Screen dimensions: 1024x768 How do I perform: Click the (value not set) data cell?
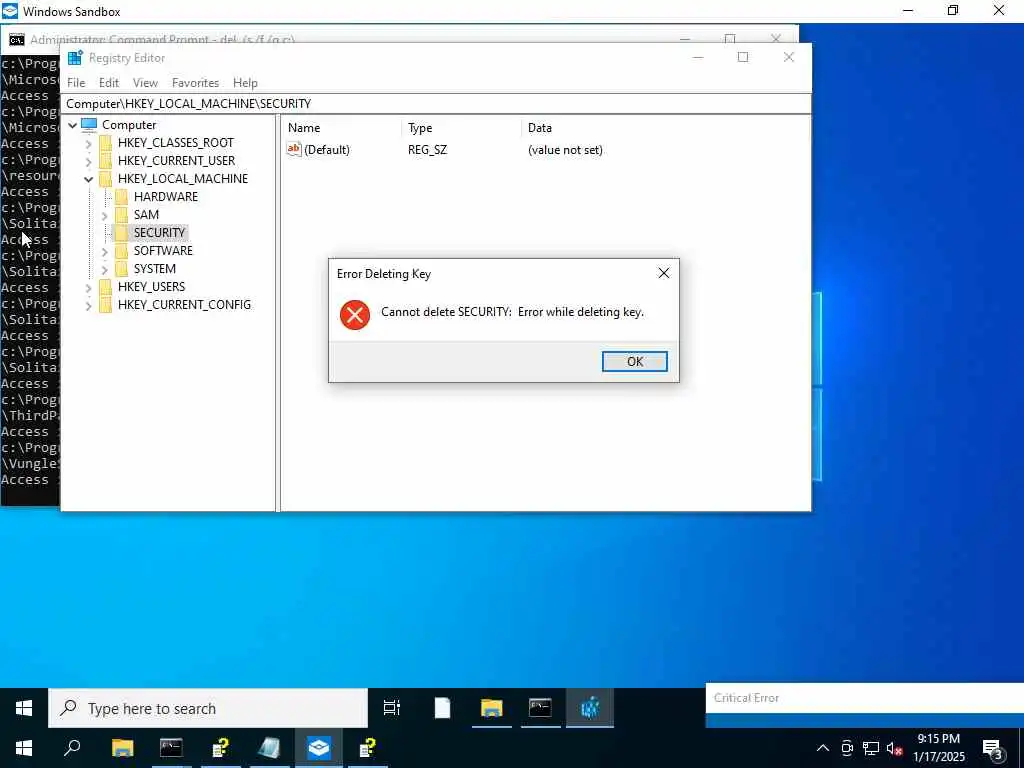click(565, 150)
